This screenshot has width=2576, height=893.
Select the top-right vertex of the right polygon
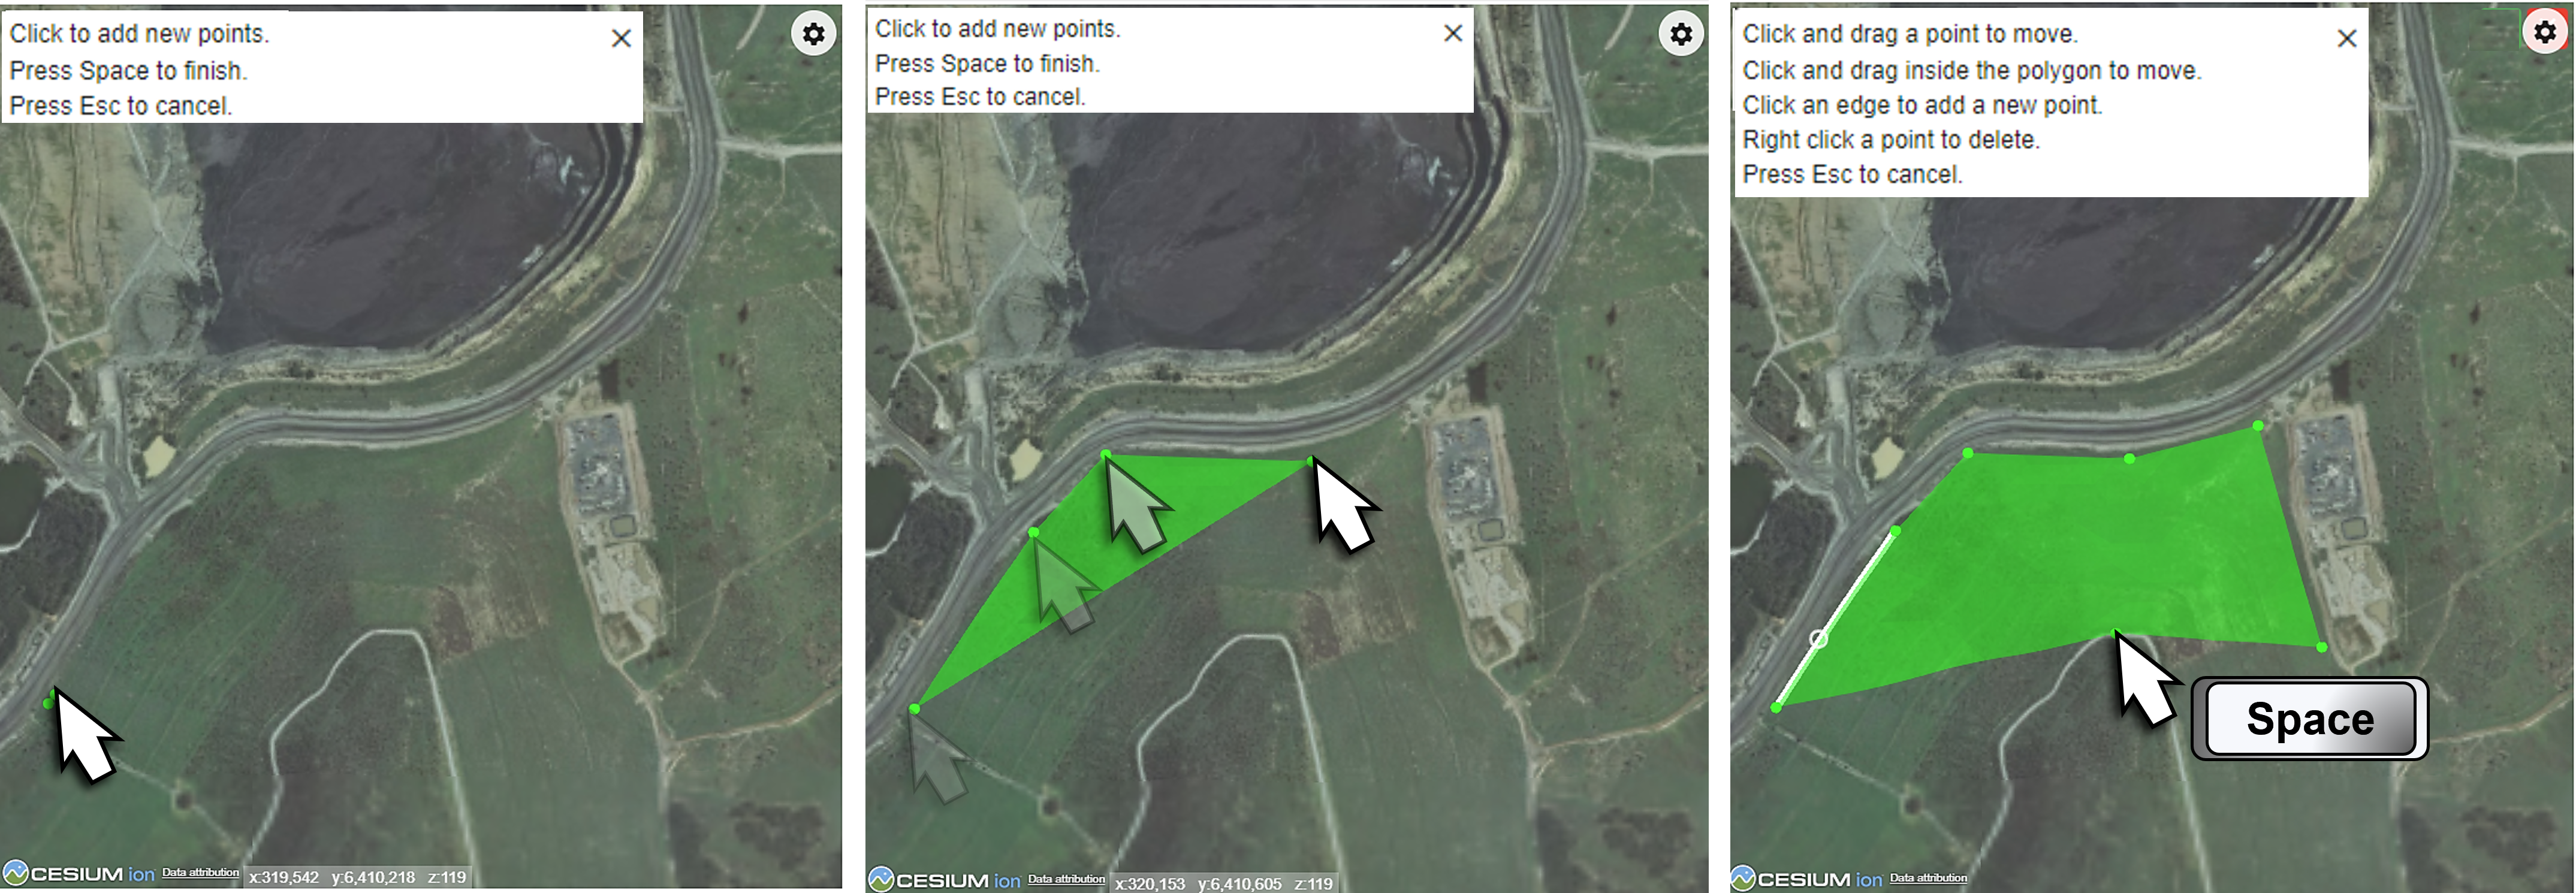tap(2258, 426)
